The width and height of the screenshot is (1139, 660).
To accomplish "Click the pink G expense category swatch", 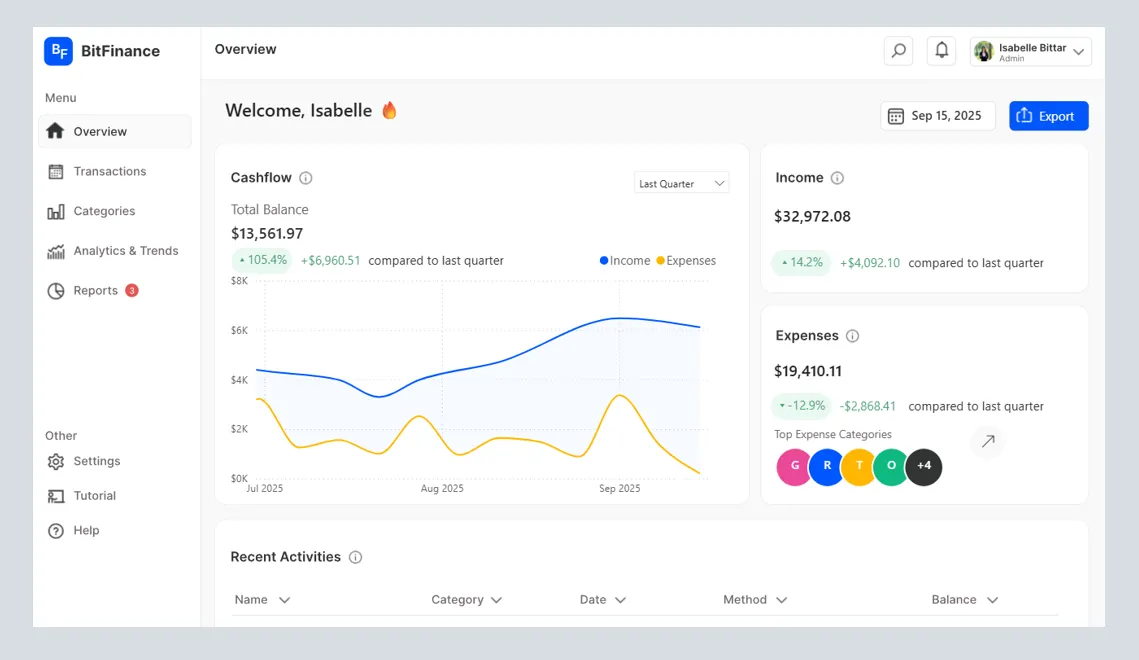I will (793, 467).
